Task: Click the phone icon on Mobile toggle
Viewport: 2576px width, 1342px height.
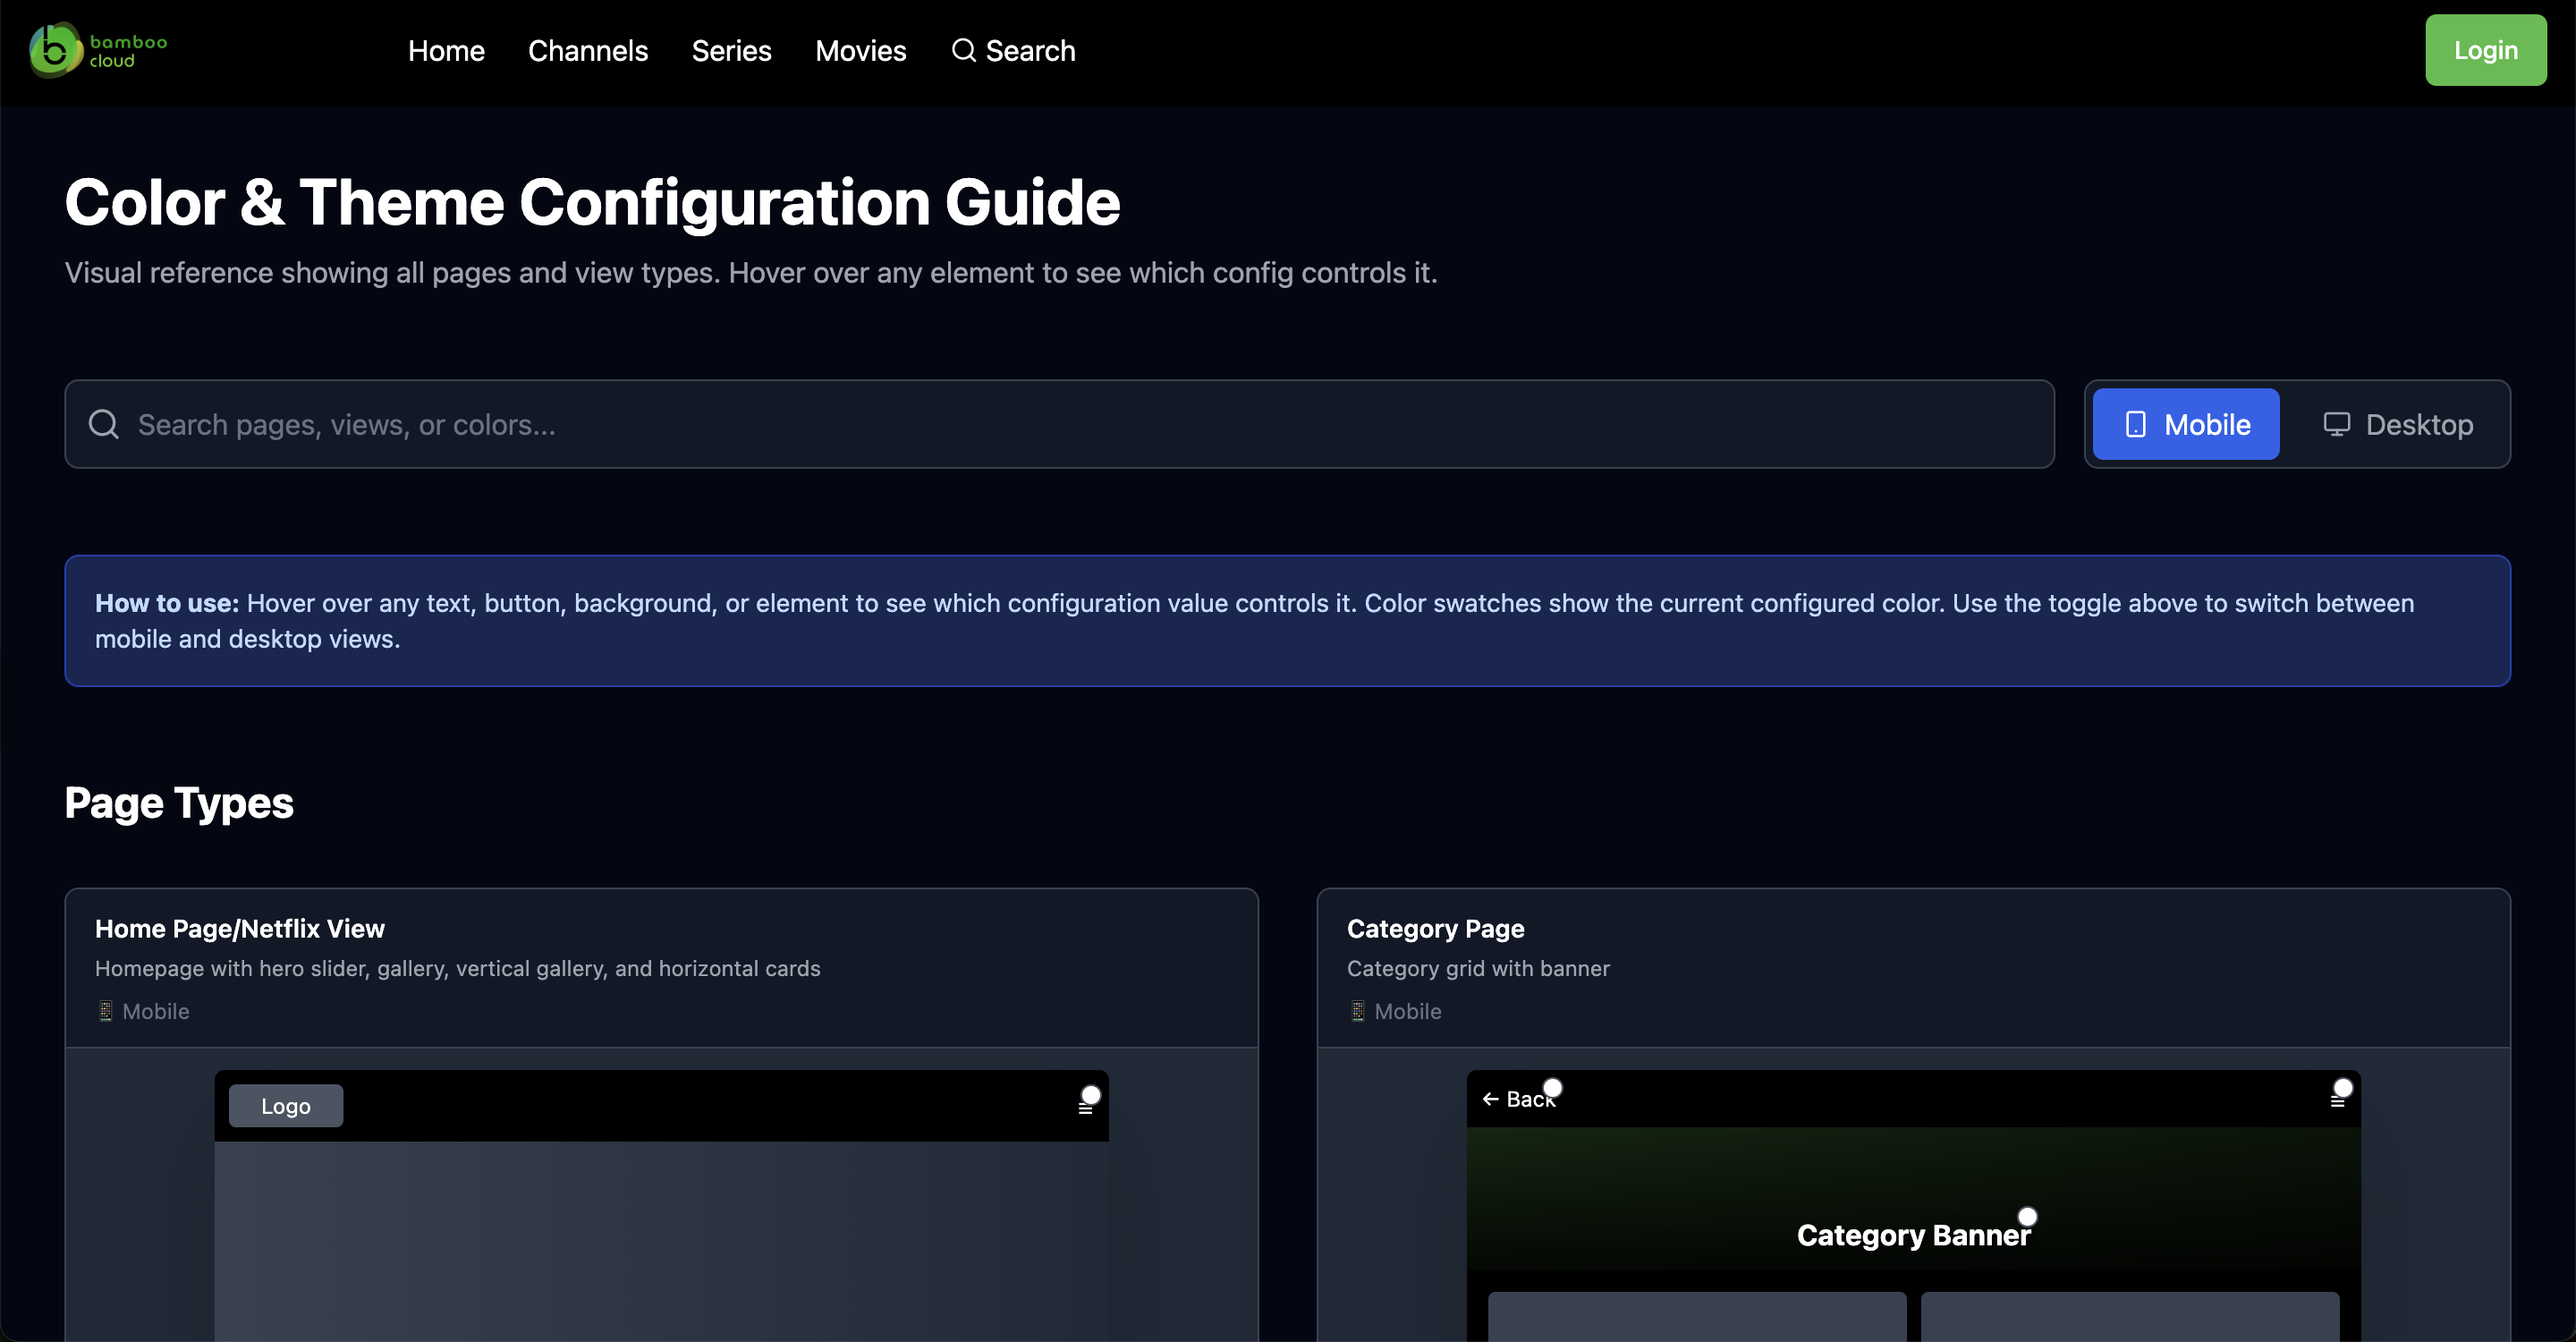Action: (2135, 424)
